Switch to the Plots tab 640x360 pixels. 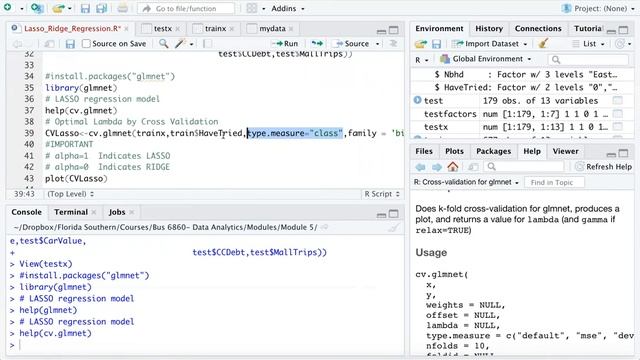click(x=454, y=151)
